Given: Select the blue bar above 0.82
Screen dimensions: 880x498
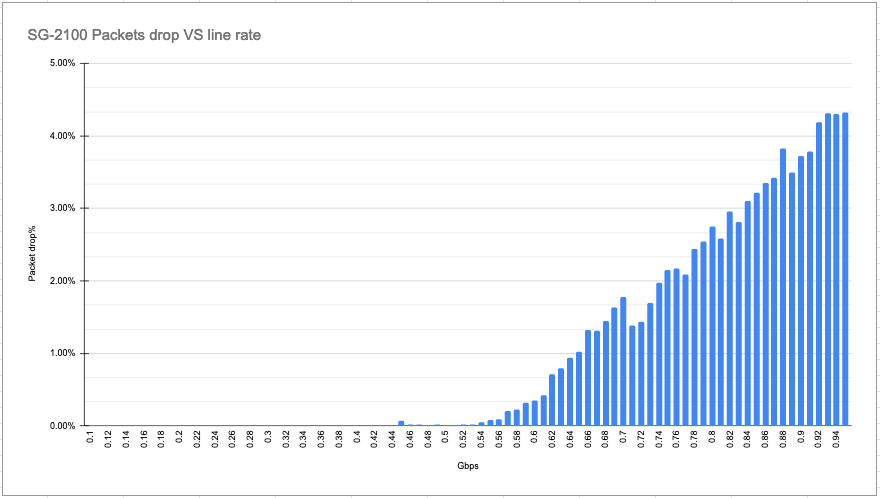Looking at the screenshot, I should pos(730,319).
